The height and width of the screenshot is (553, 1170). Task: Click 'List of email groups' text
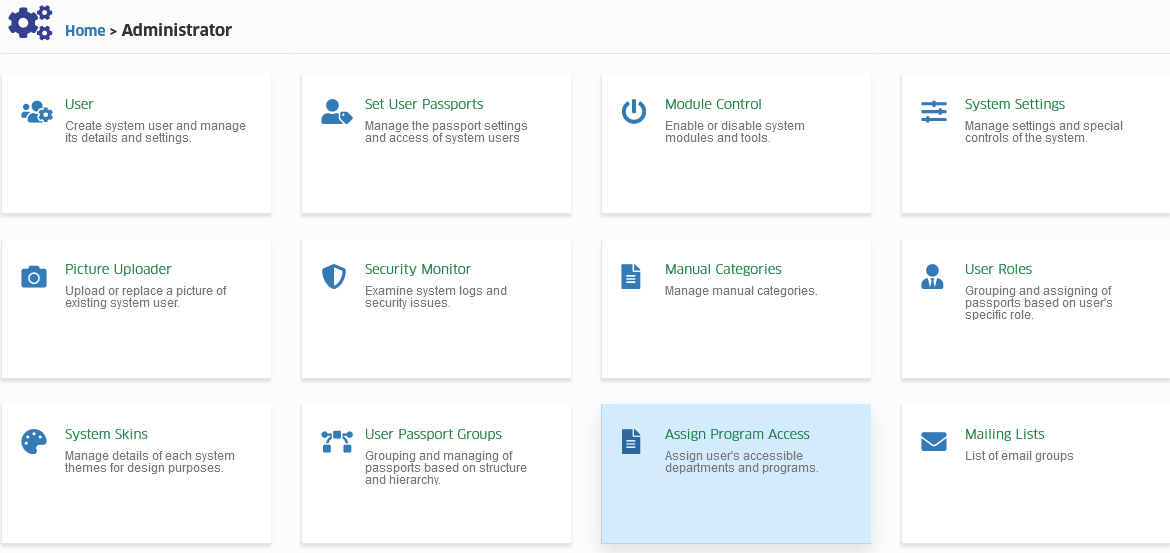point(1019,456)
